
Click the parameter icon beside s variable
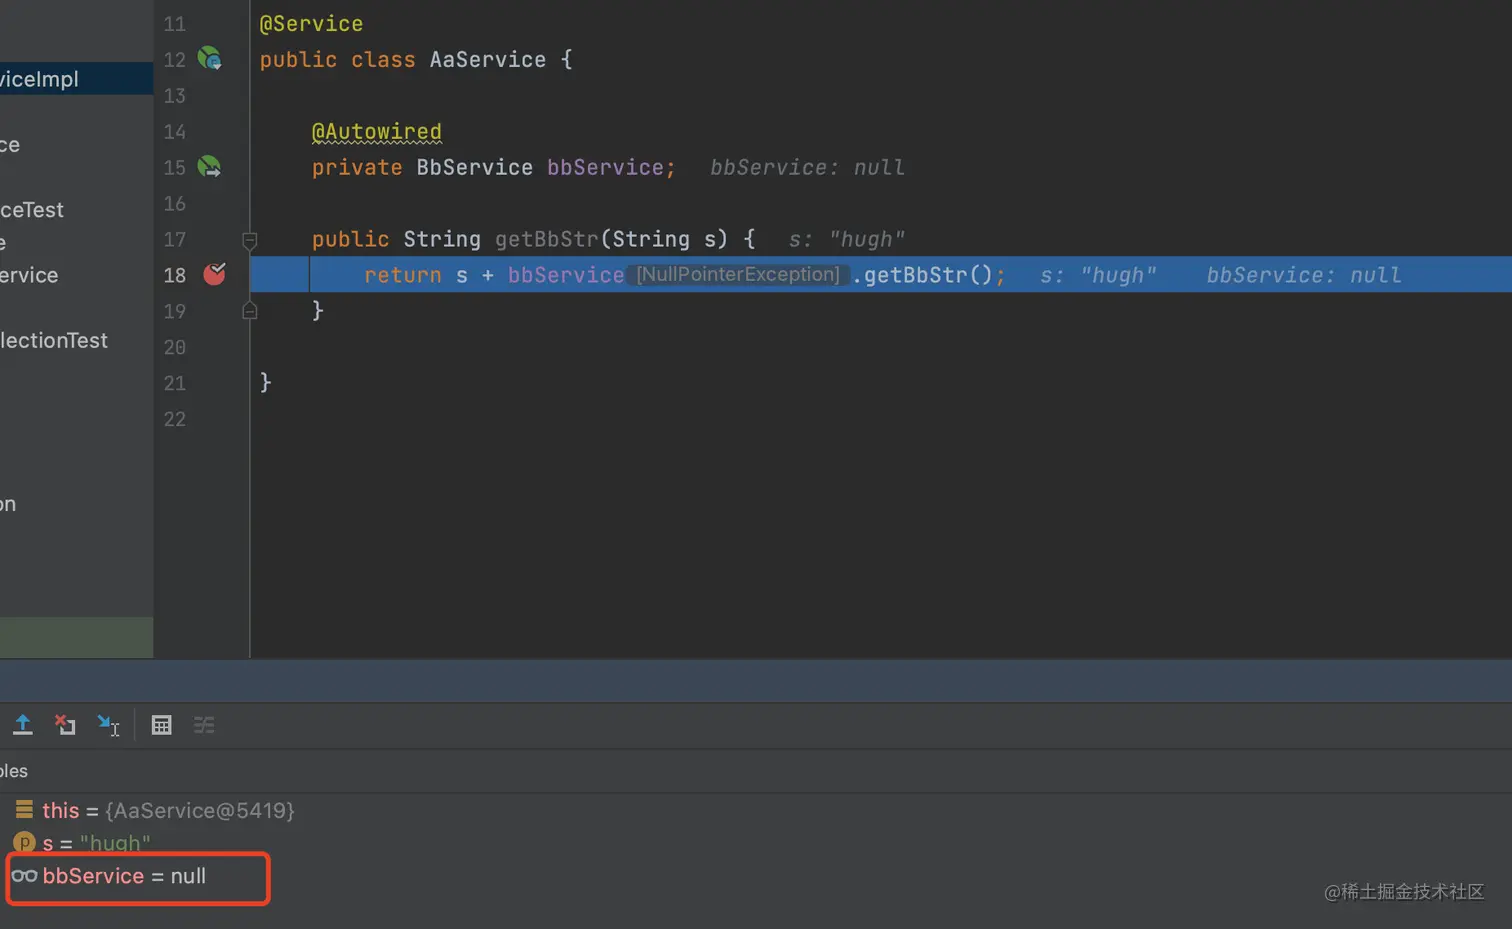[x=24, y=843]
